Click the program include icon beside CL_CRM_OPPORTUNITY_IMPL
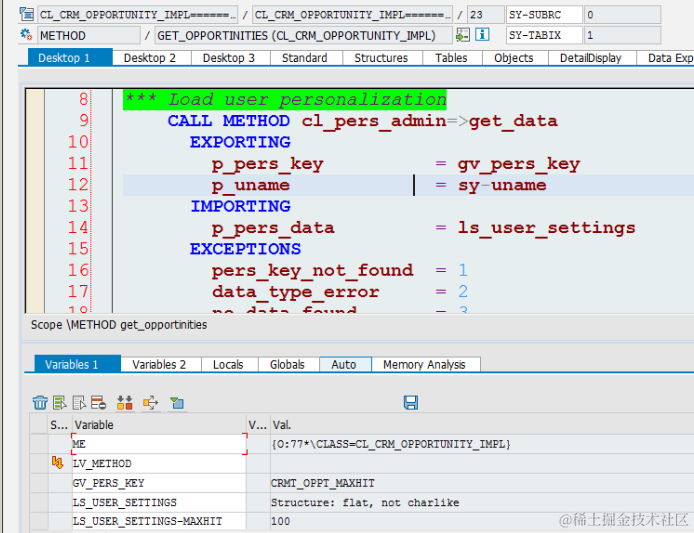 click(26, 15)
